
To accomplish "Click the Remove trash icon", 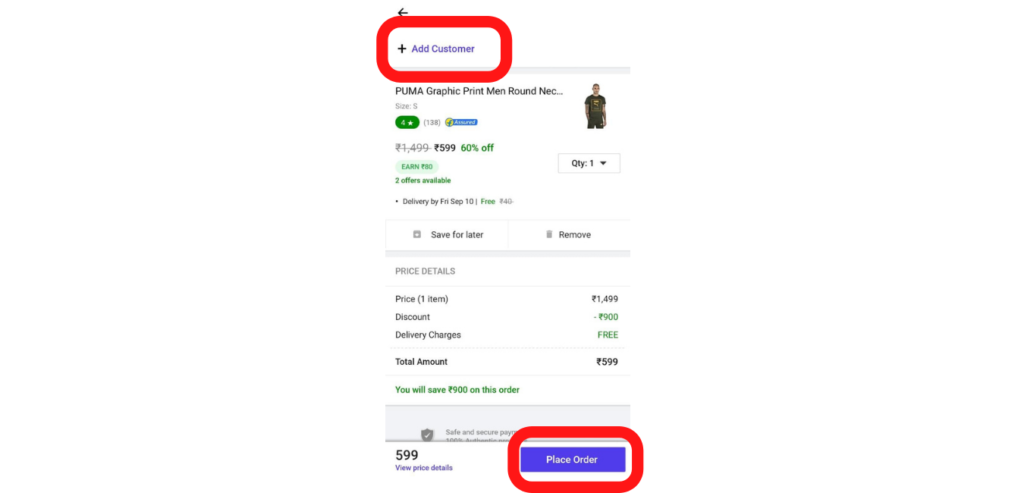I will pyautogui.click(x=549, y=234).
